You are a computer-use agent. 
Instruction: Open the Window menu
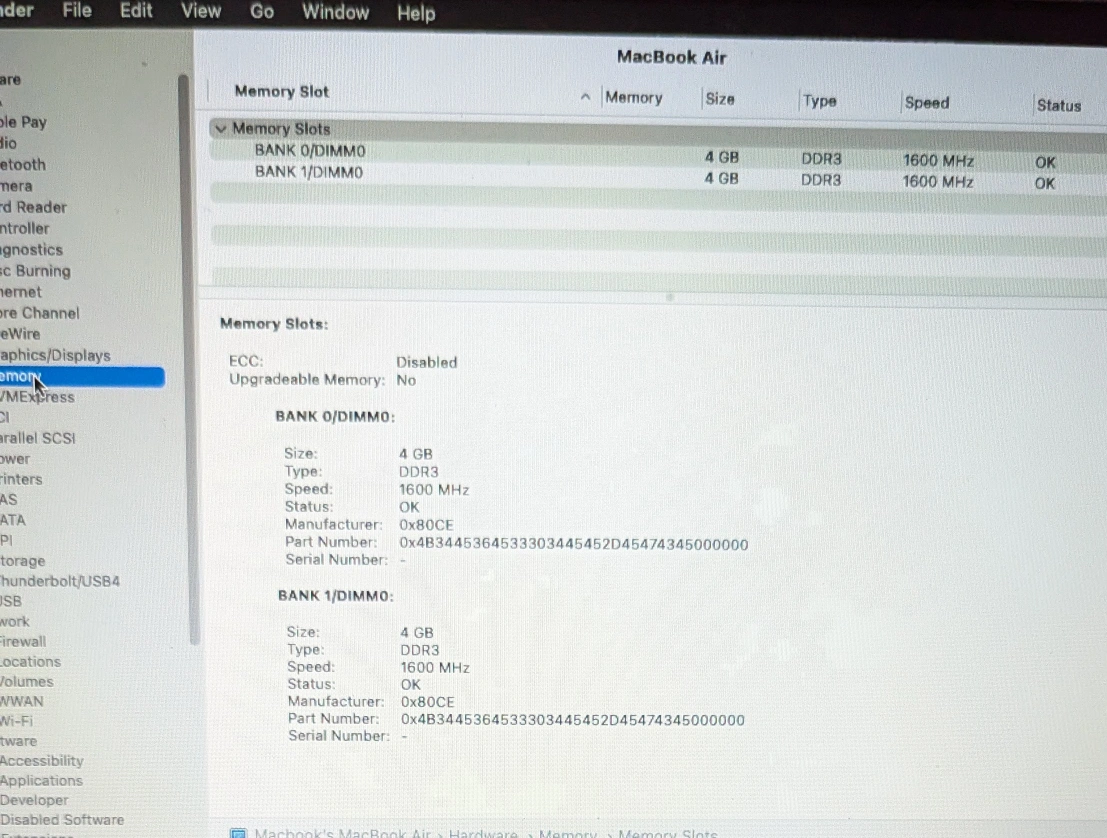tap(335, 12)
